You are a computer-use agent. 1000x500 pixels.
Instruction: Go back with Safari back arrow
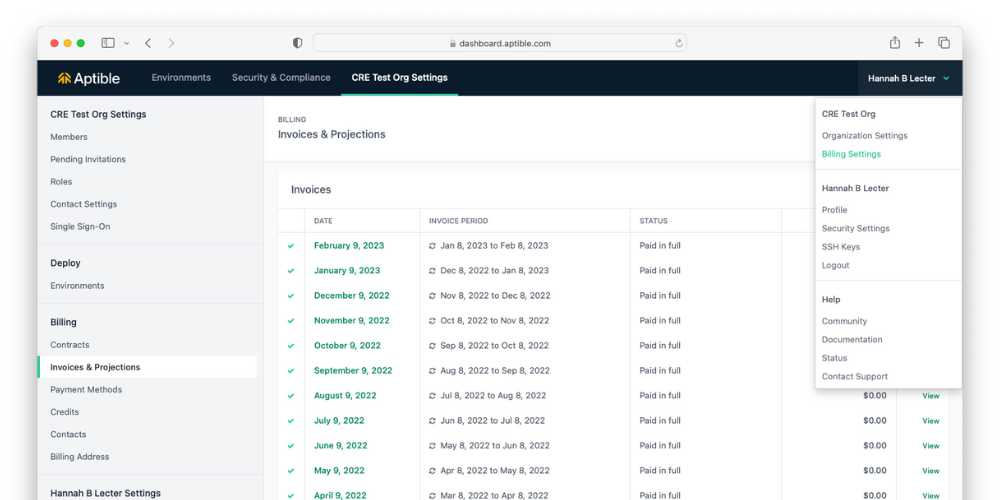(x=148, y=43)
